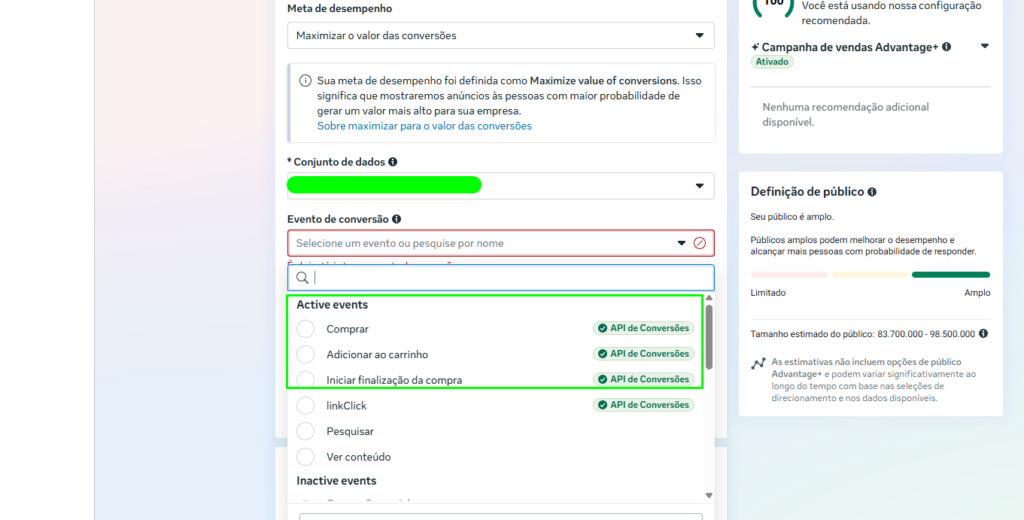Click the audience size meter bar
This screenshot has width=1024, height=520.
coord(871,275)
